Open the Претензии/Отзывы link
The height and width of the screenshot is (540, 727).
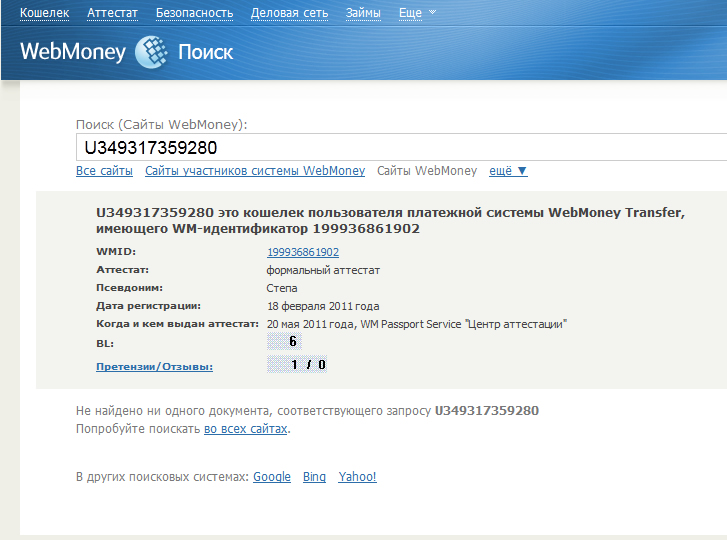pyautogui.click(x=154, y=367)
